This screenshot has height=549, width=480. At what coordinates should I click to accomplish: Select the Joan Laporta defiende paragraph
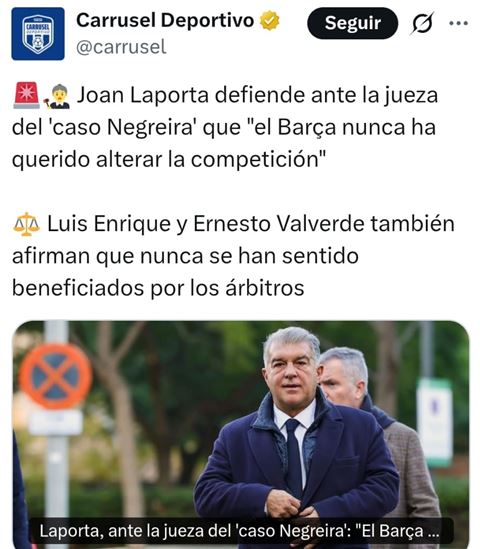pos(225,127)
